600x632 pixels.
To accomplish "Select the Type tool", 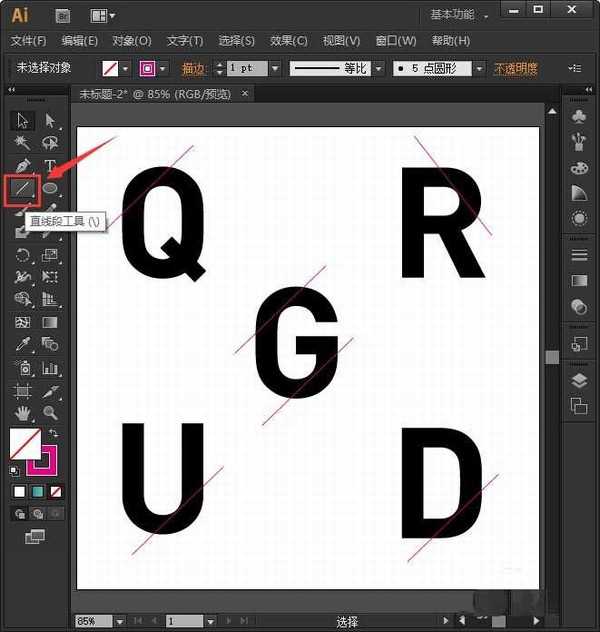I will pos(49,165).
